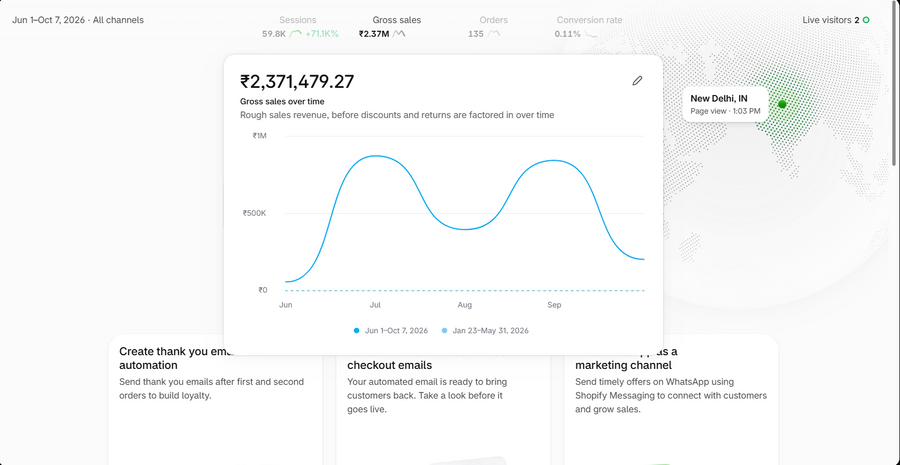
Task: Click the pencil edit icon on chart card
Action: point(637,81)
